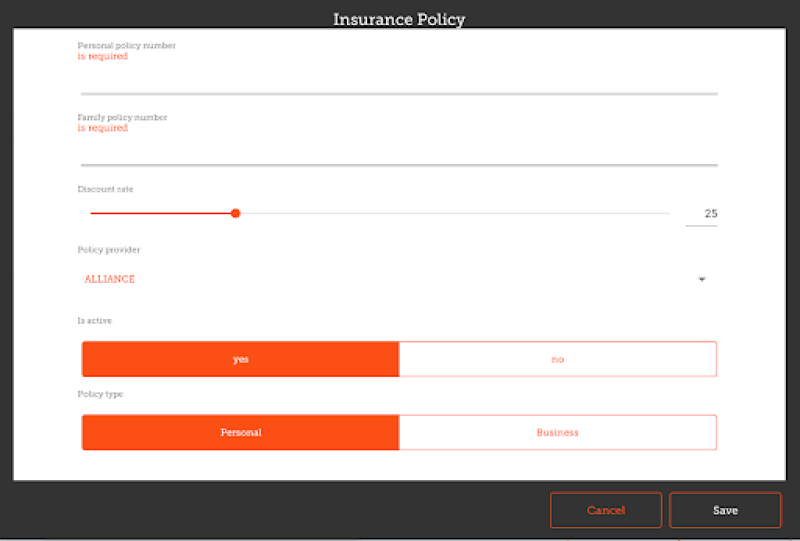
Task: Click the Personal policy number input field
Action: (x=398, y=80)
